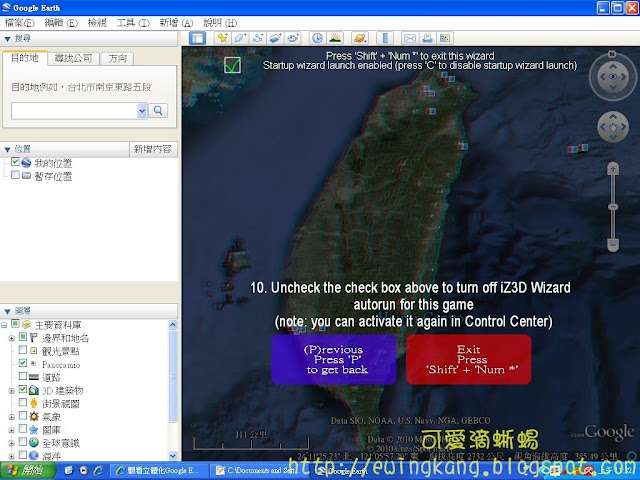The width and height of the screenshot is (640, 480).
Task: Uncheck the 3D 建築物 layer checkbox
Action: 23,389
